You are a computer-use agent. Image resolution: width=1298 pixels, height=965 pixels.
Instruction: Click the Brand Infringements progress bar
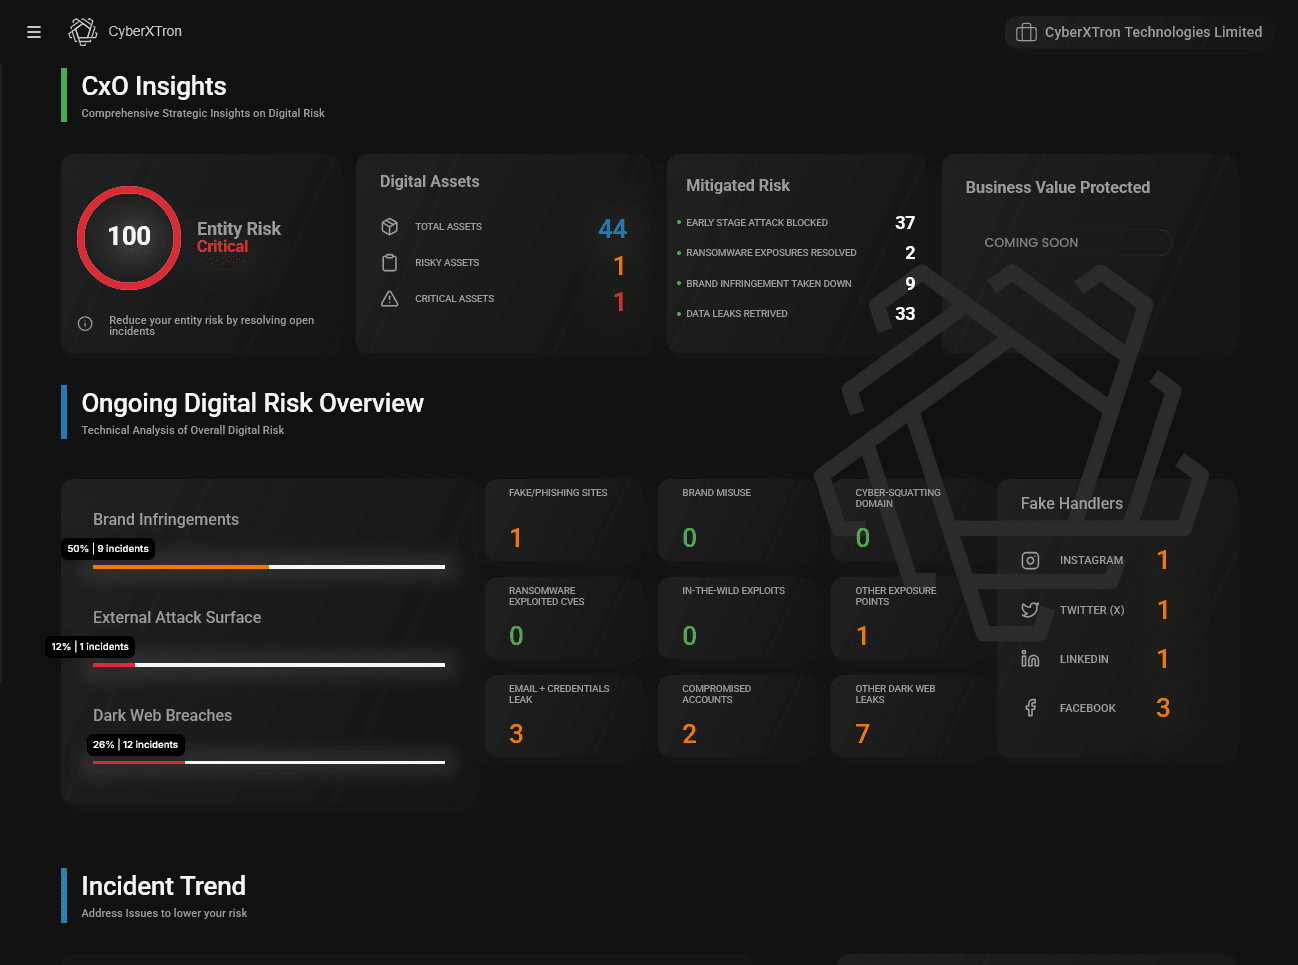coord(268,567)
